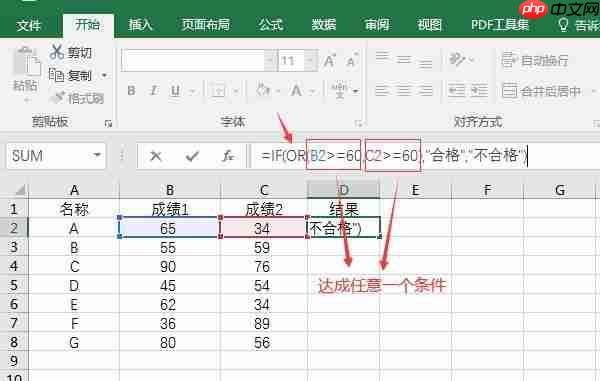Align text left

[x=382, y=91]
